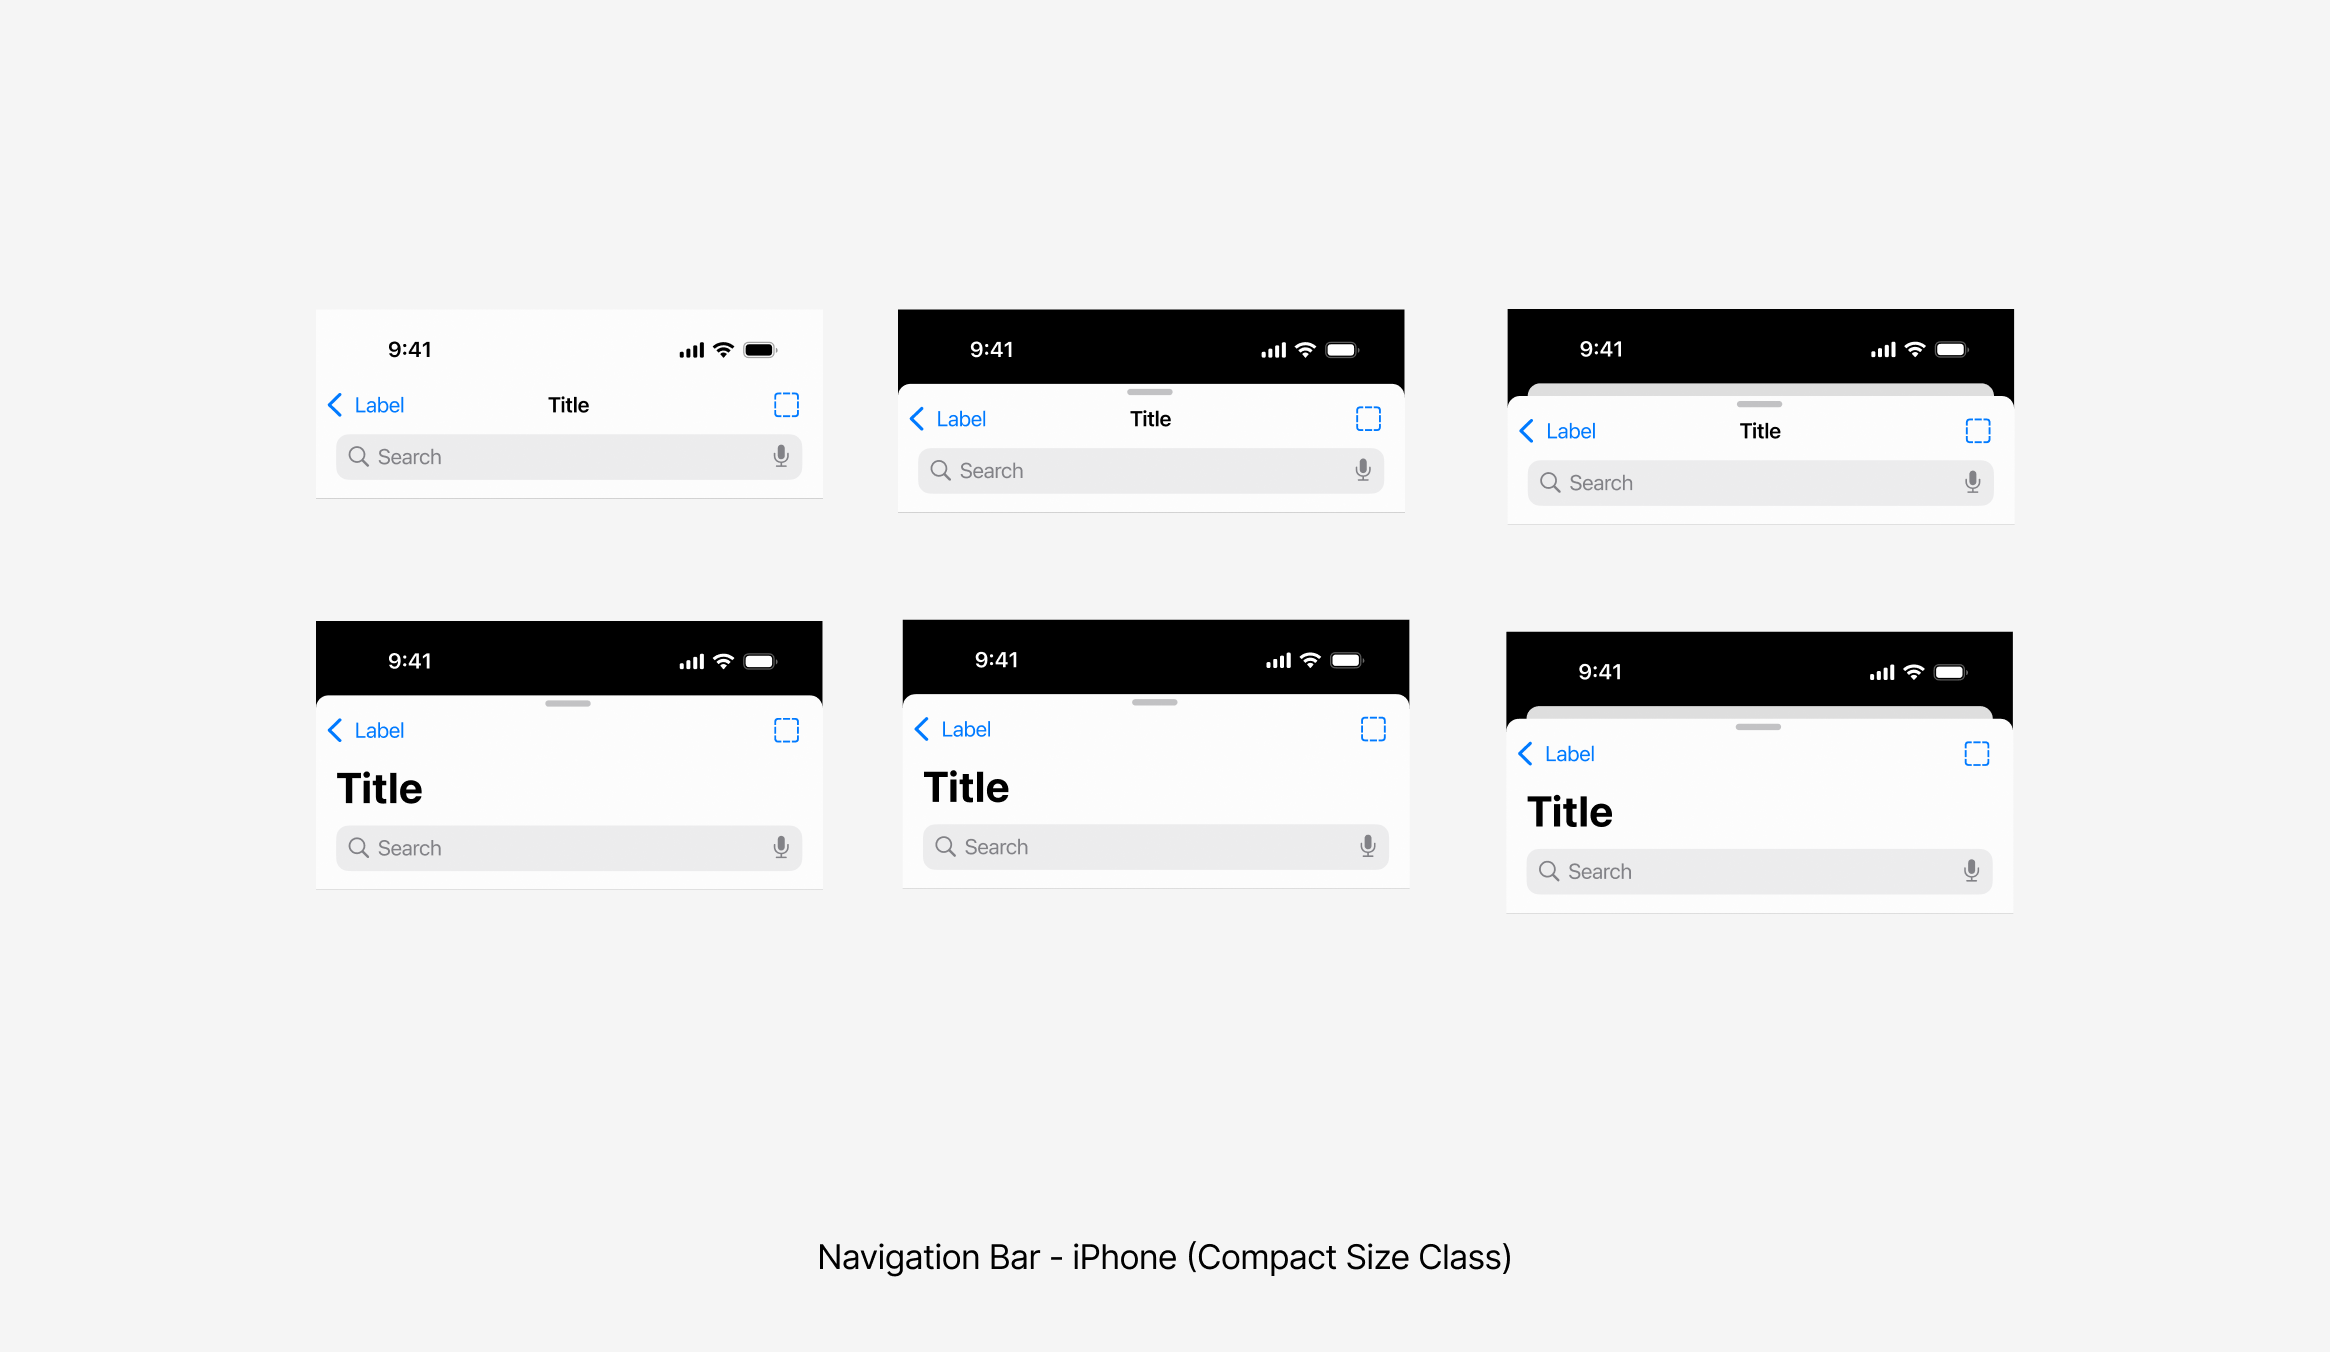Click the Search field under the bottom-left large Title

568,848
